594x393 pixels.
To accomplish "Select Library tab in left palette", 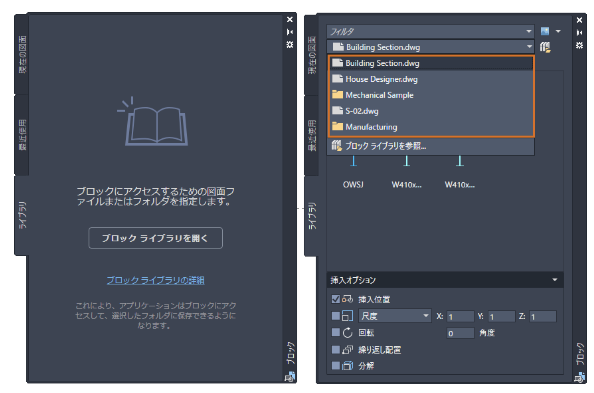I will (22, 215).
